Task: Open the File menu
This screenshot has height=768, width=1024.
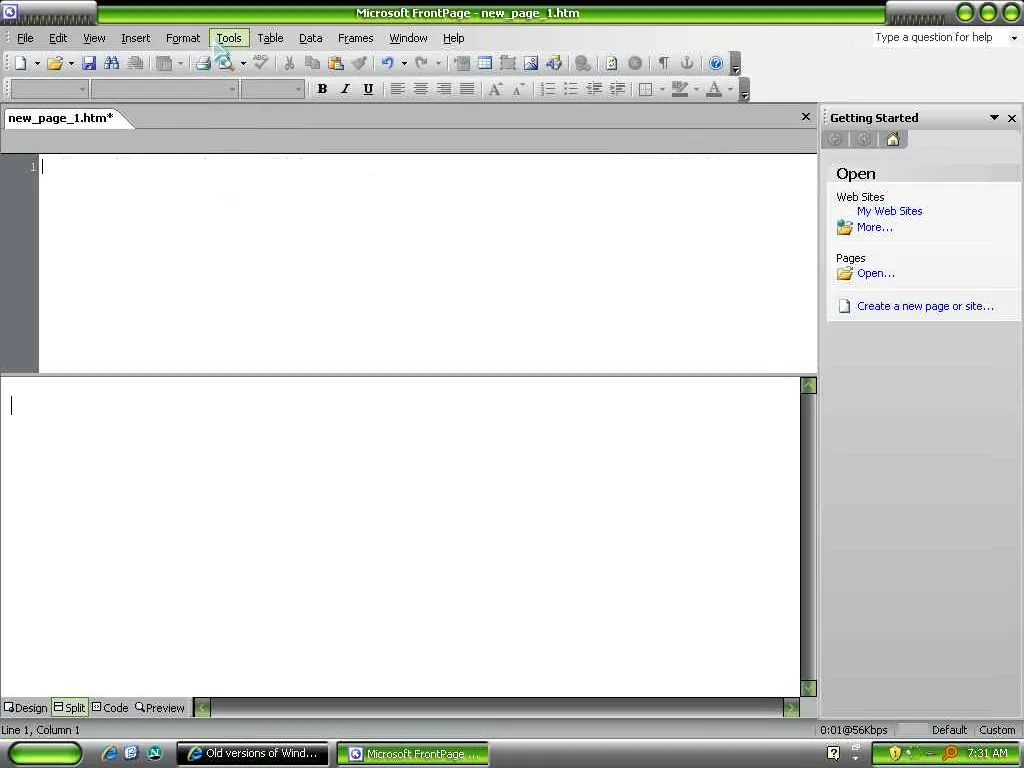Action: tap(25, 38)
